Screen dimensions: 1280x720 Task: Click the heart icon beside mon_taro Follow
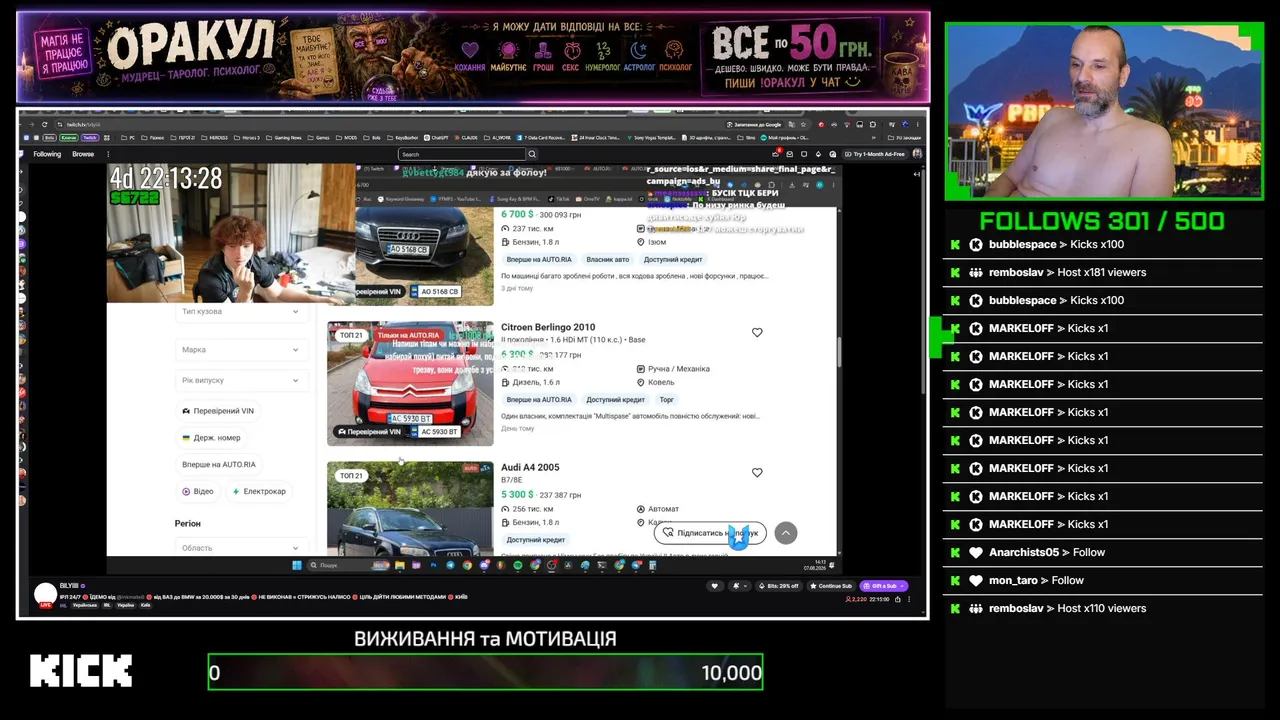point(976,580)
